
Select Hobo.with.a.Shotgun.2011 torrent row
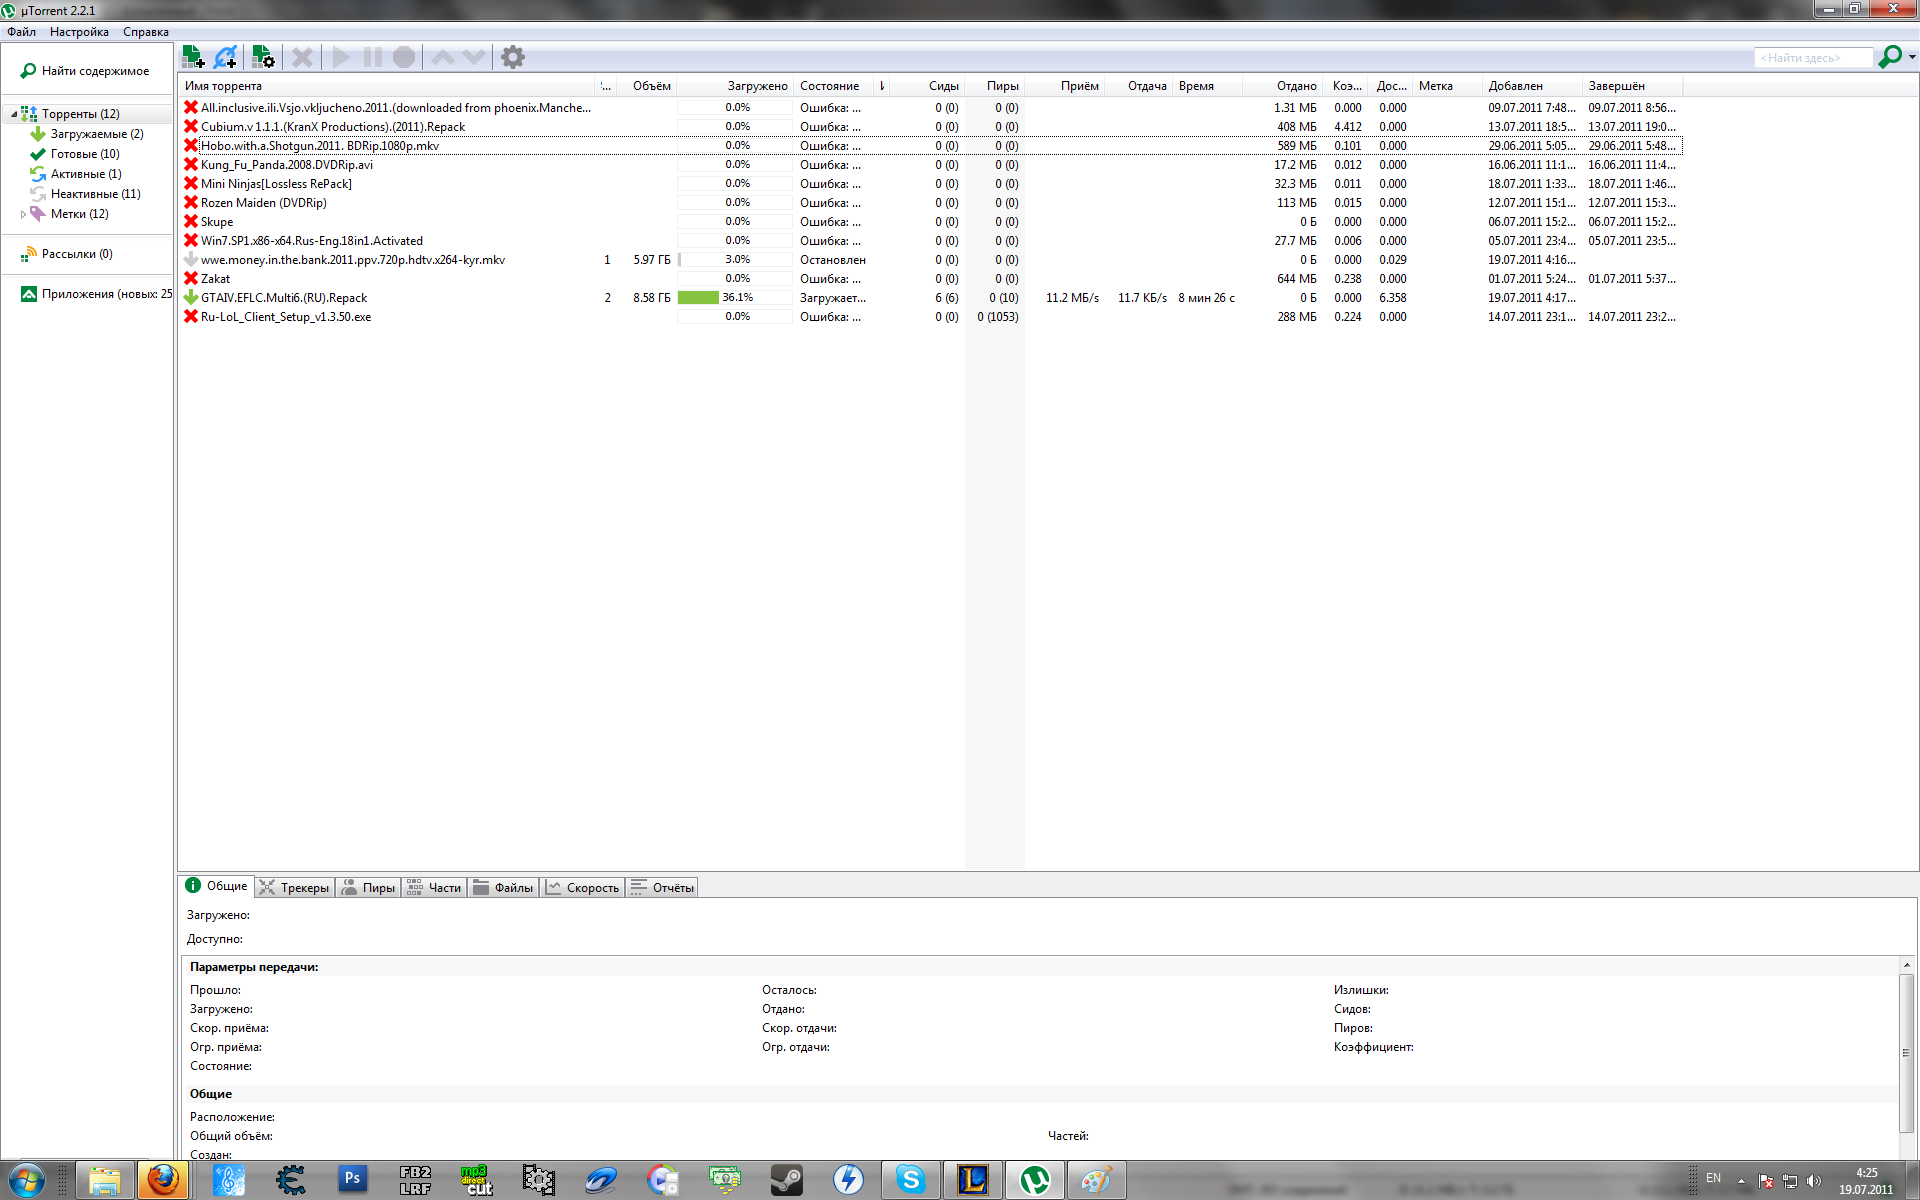930,146
